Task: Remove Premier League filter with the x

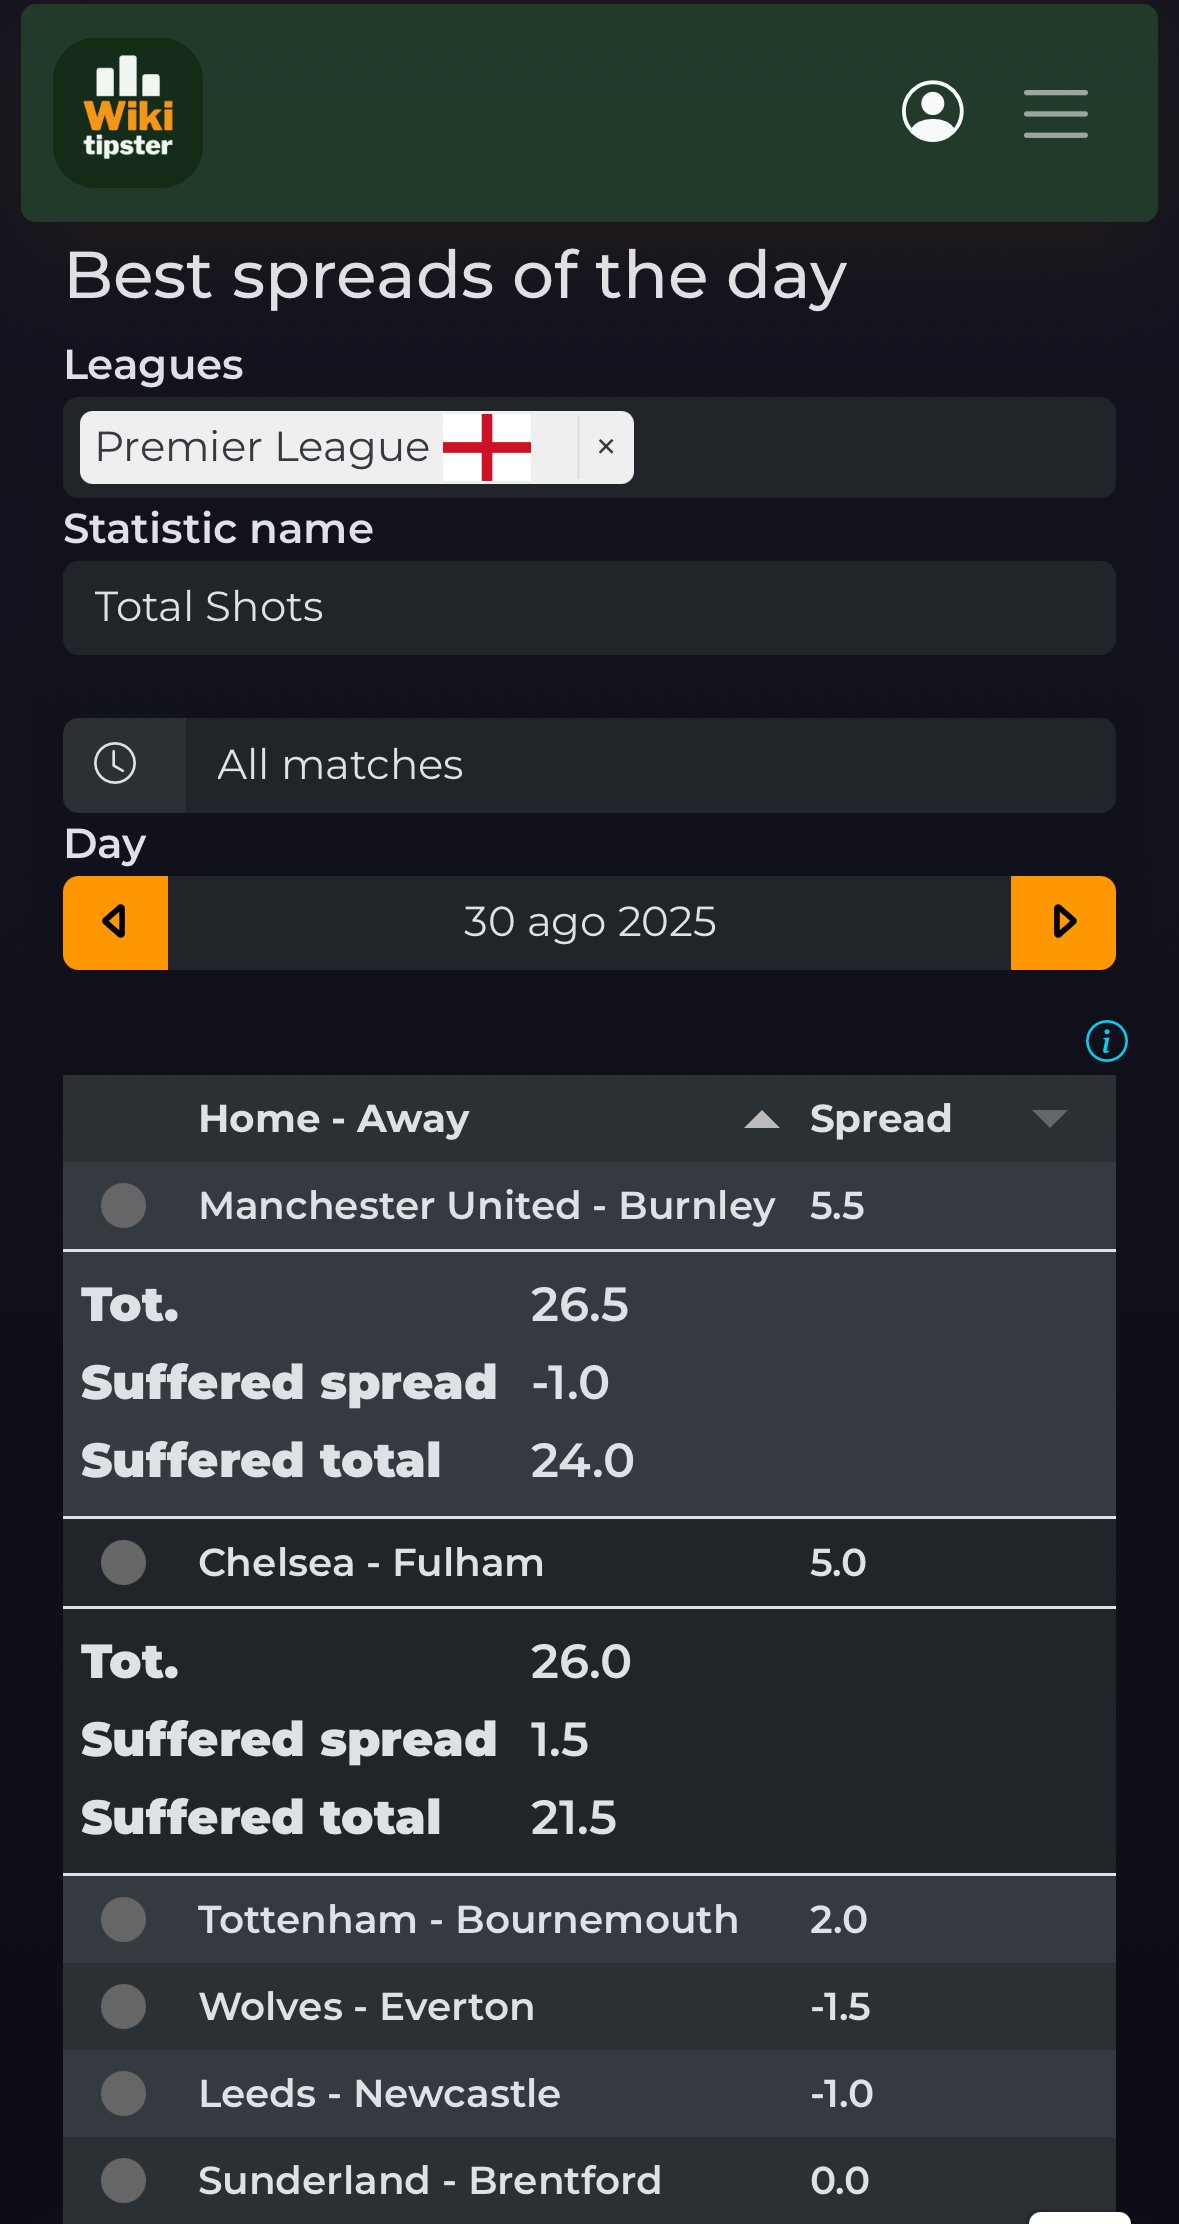Action: point(606,447)
